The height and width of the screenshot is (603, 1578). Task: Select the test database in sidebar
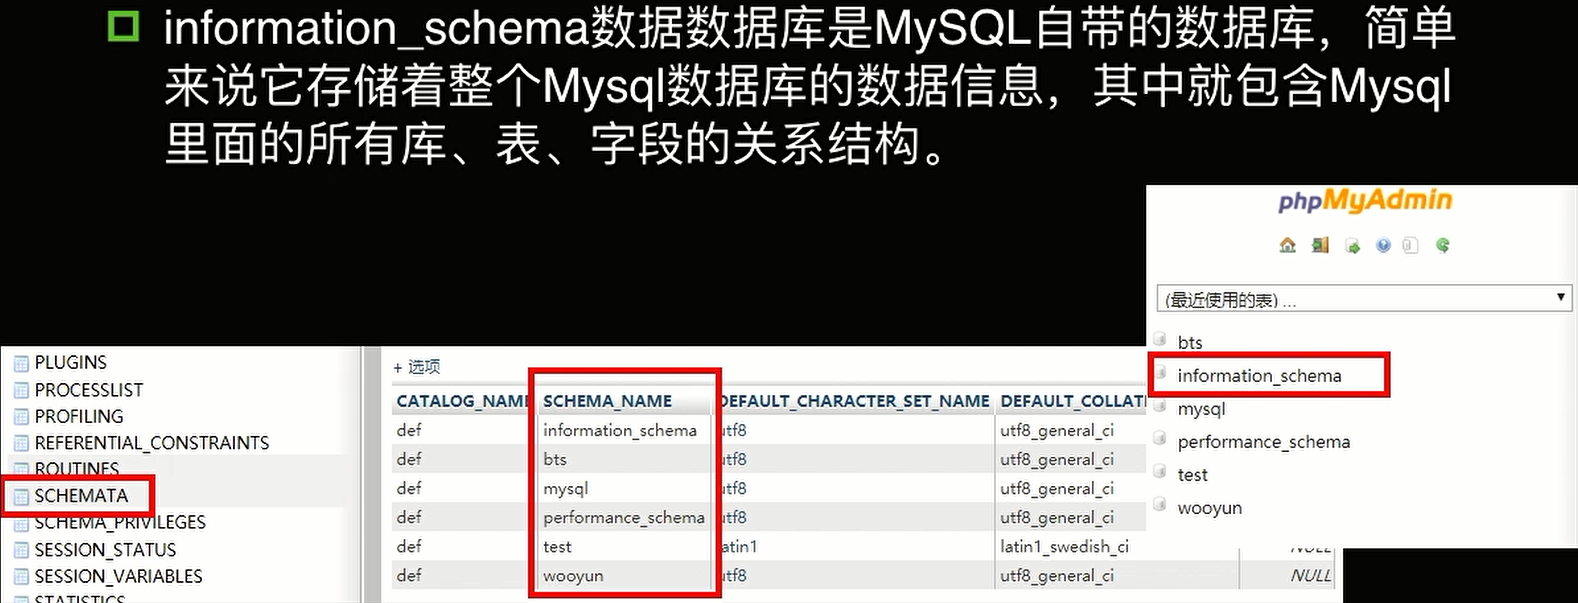(1192, 475)
